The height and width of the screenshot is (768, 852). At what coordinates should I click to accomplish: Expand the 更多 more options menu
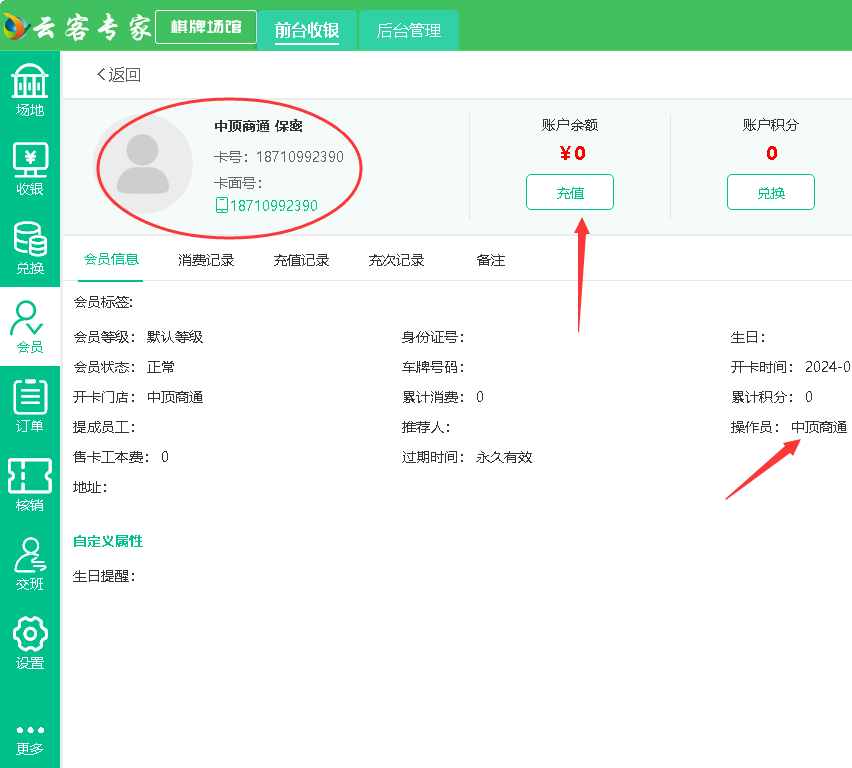click(x=30, y=739)
